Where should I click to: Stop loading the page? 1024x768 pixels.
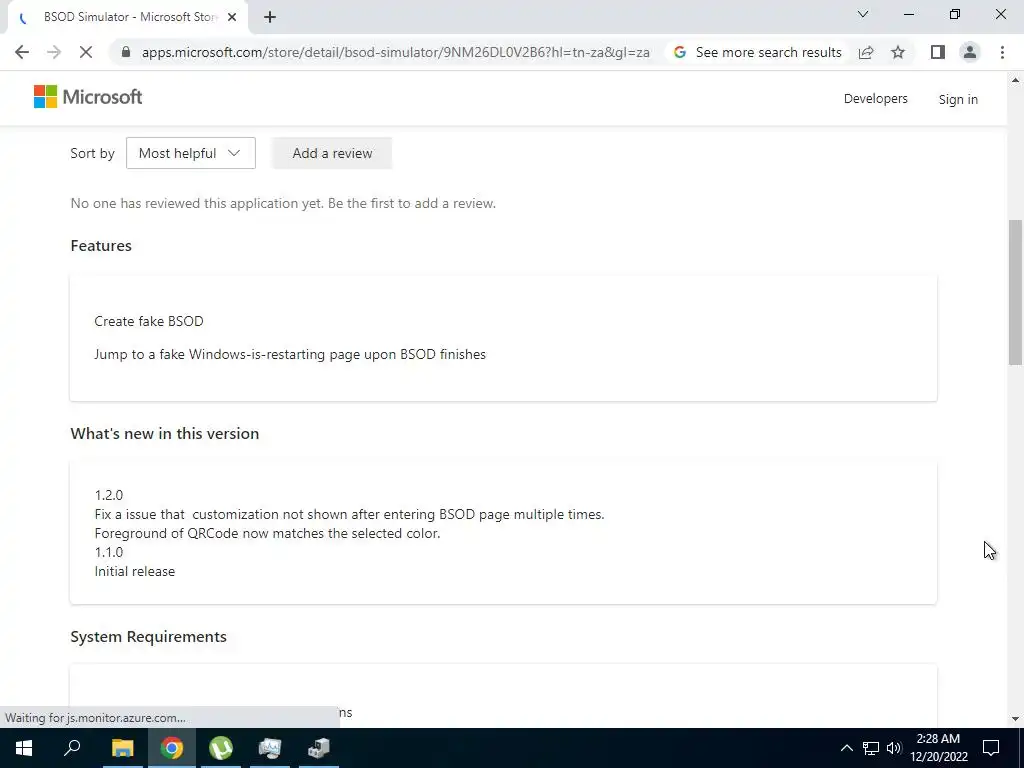[86, 52]
